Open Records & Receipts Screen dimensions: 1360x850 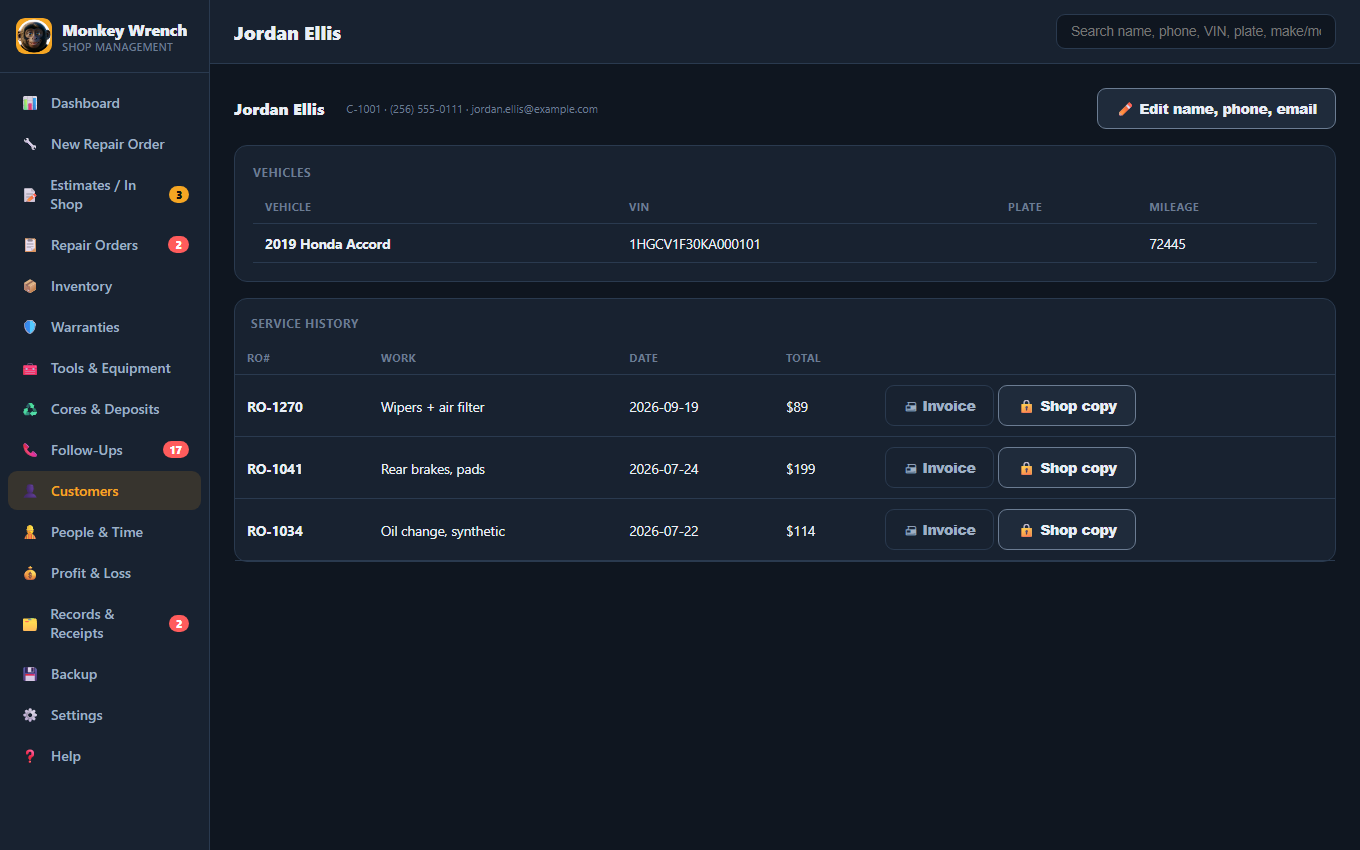104,624
